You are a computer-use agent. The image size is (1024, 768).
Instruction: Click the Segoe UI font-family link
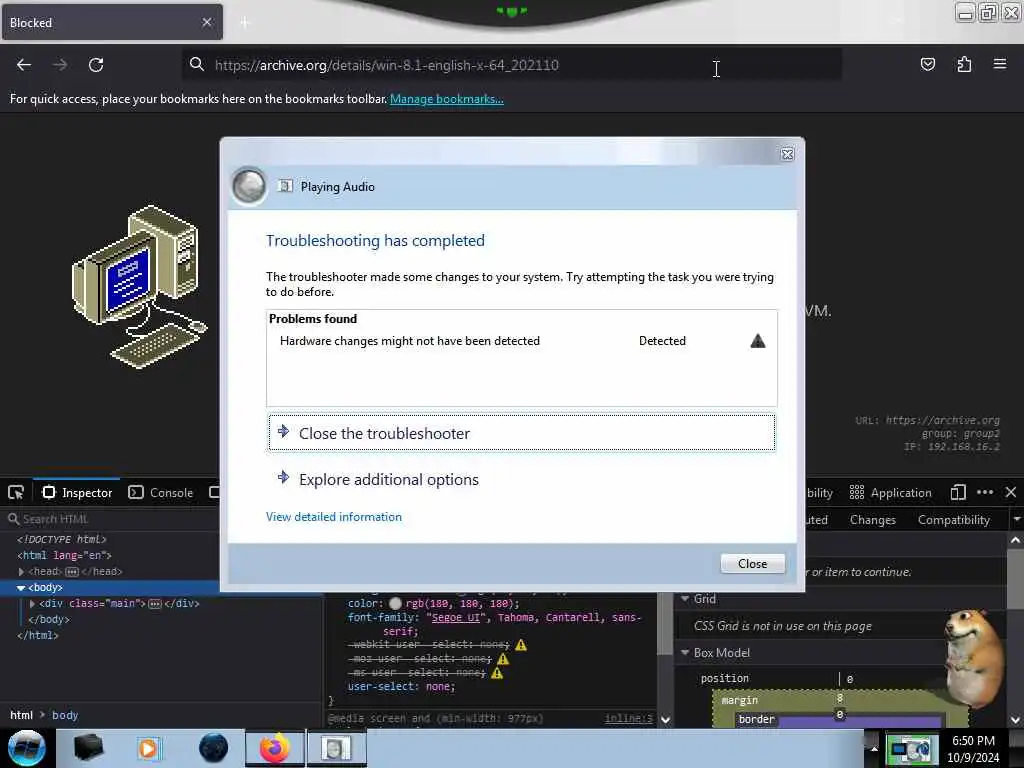click(455, 617)
